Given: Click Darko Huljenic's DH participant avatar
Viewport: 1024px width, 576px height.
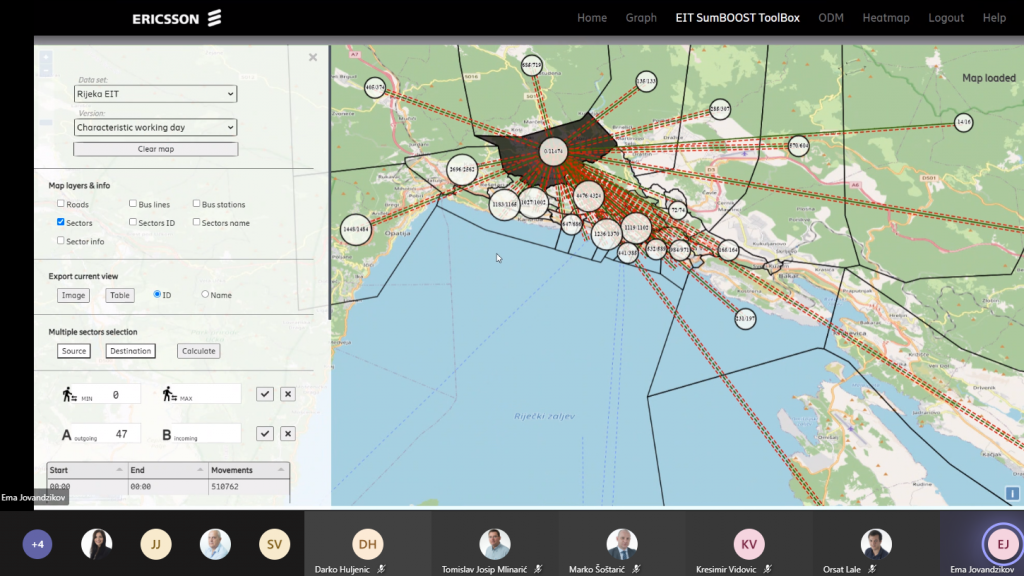Looking at the screenshot, I should (367, 544).
